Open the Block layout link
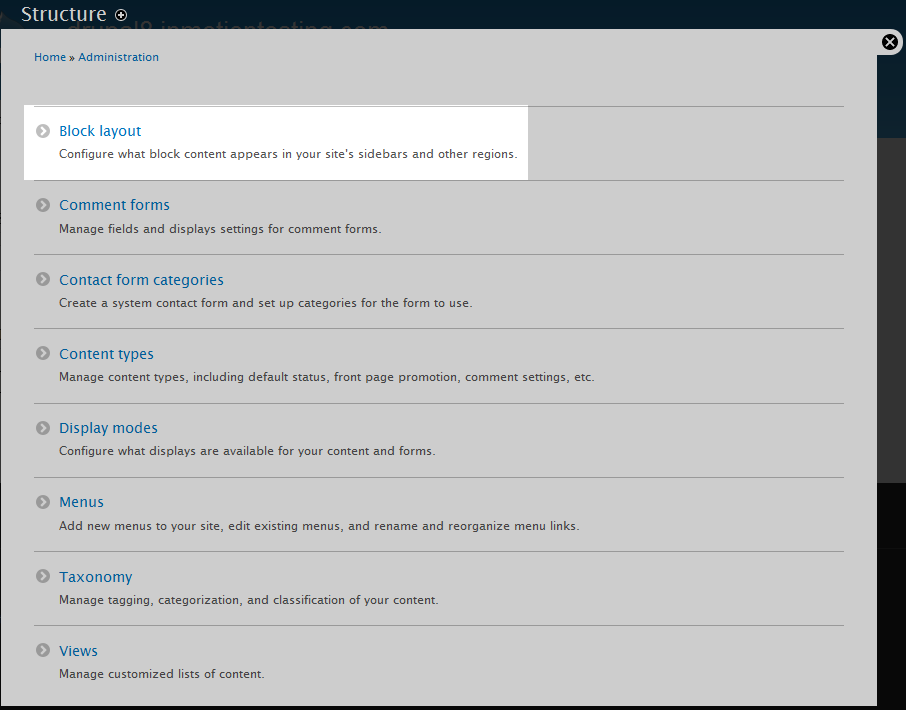The width and height of the screenshot is (906, 710). pyautogui.click(x=100, y=131)
